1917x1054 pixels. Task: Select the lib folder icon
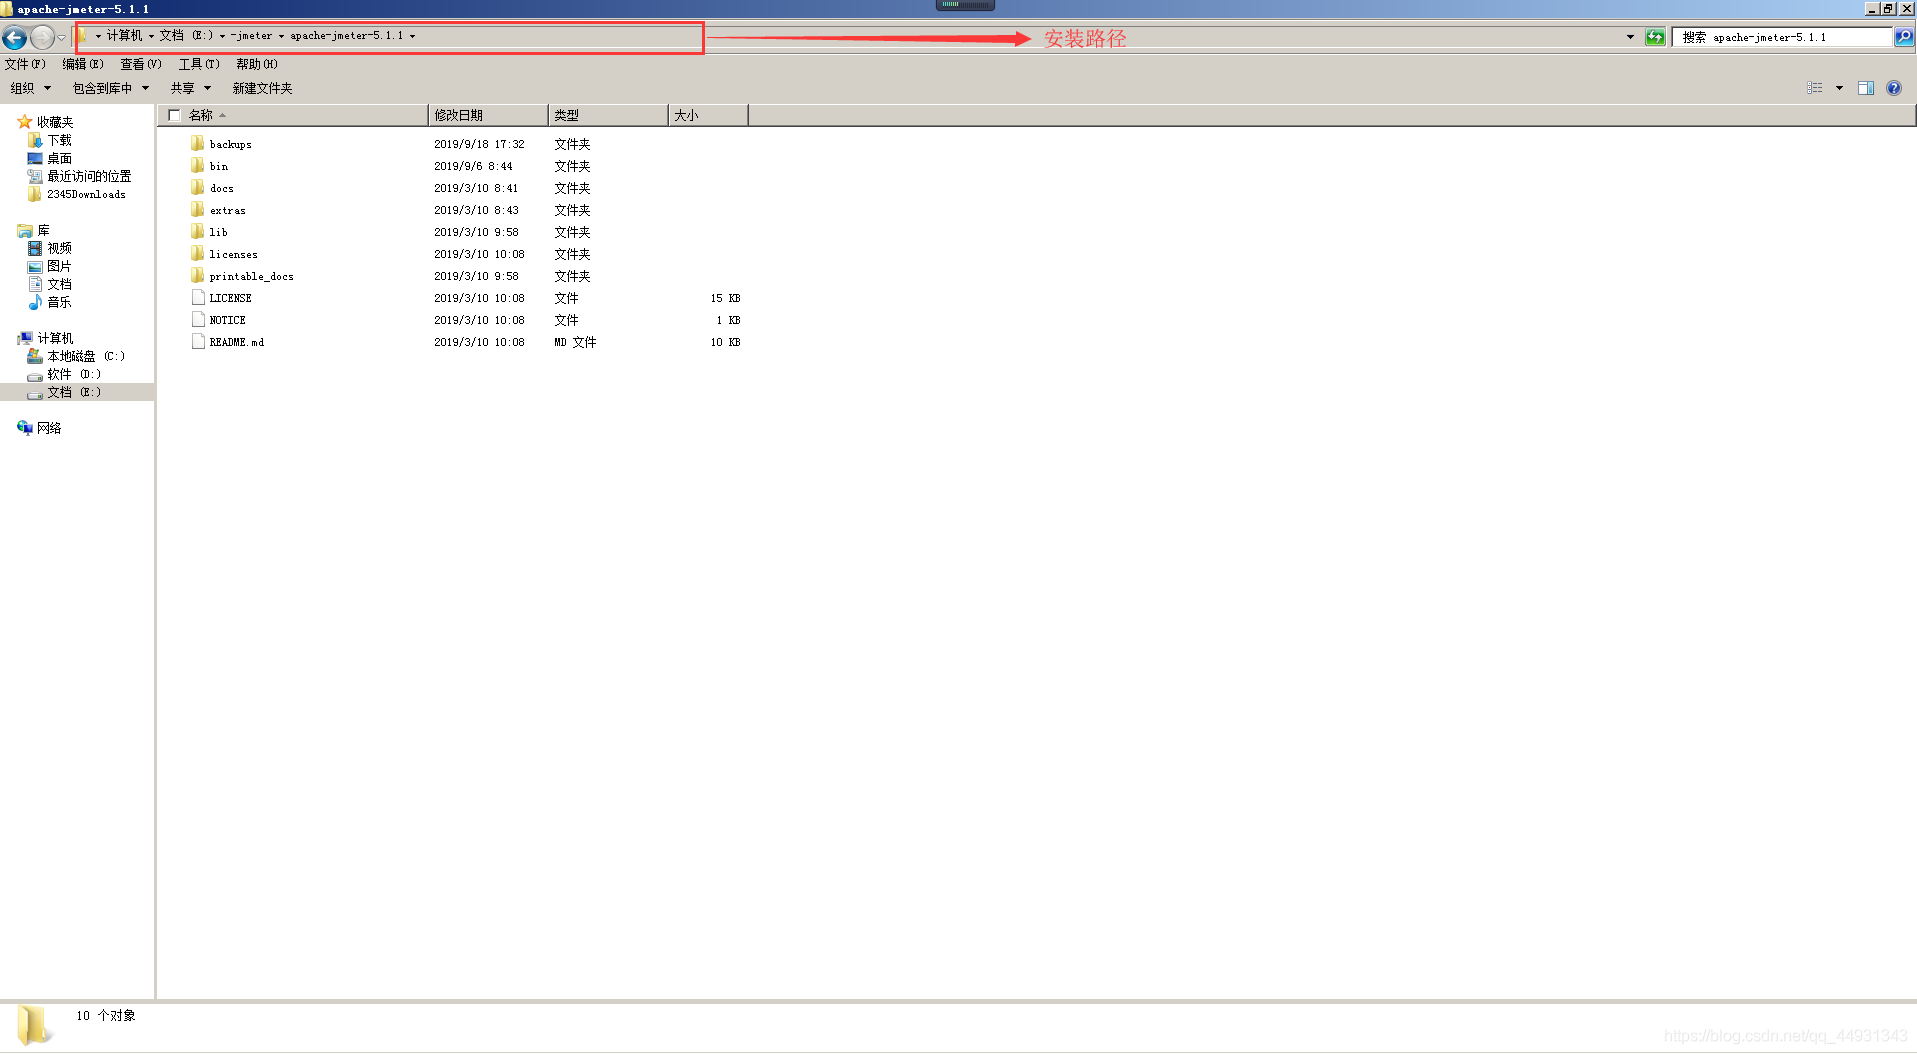(197, 231)
